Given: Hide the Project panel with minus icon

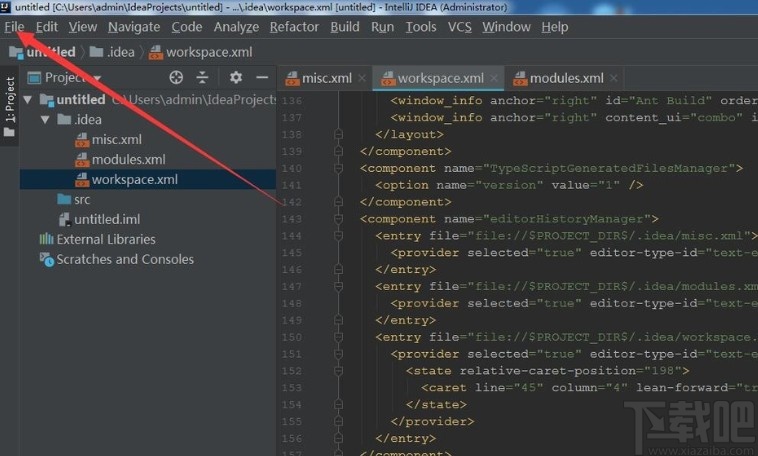Looking at the screenshot, I should tap(262, 77).
